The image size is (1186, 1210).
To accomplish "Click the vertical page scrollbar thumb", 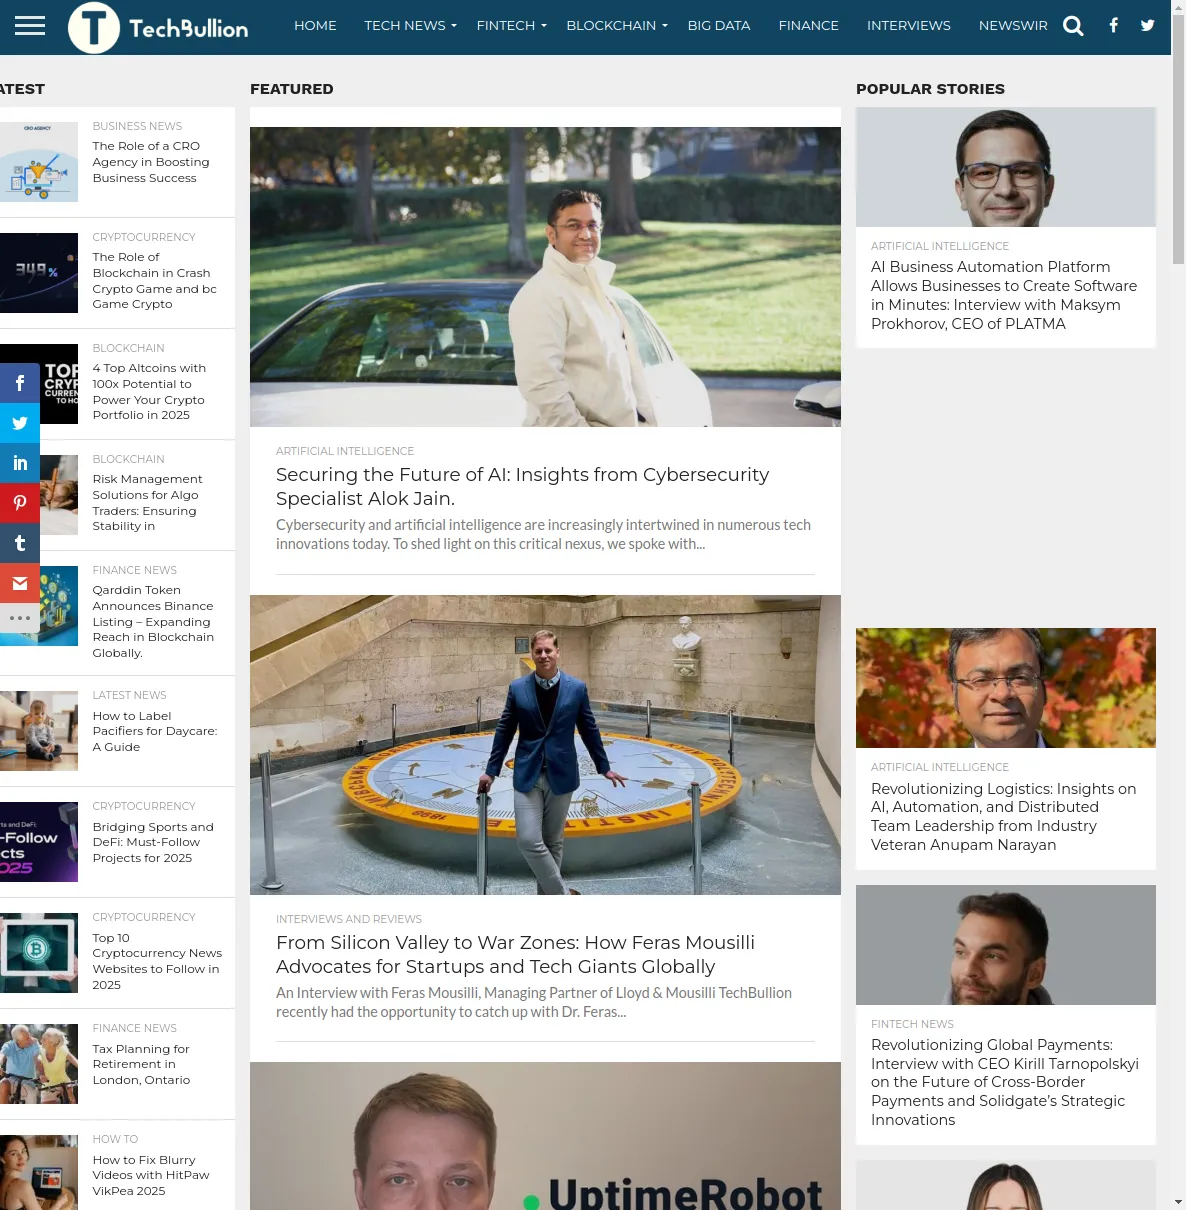I will click(x=1178, y=140).
